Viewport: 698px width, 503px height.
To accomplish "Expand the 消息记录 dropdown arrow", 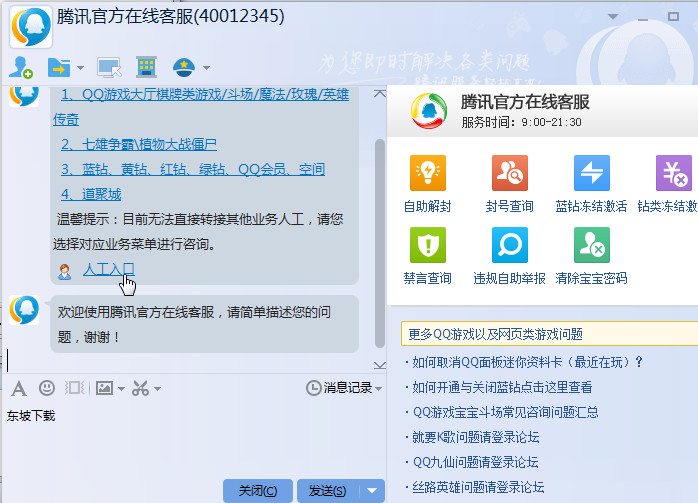I will tap(378, 389).
